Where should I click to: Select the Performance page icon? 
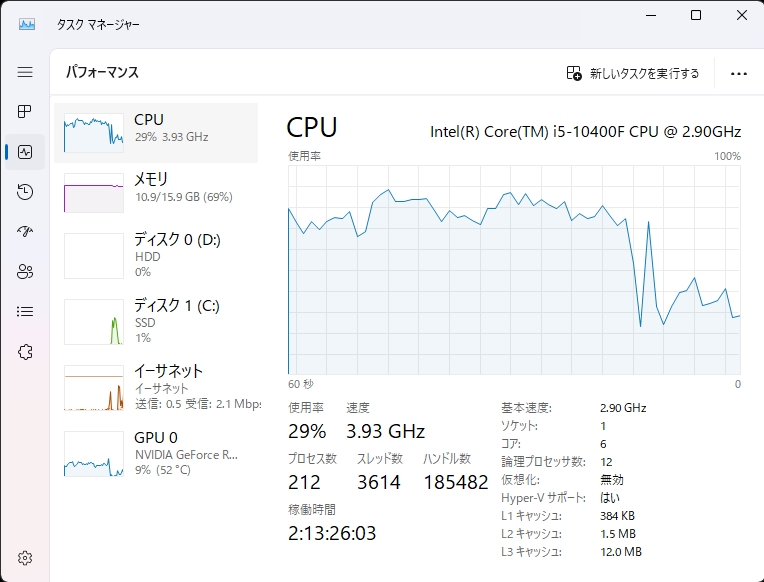(25, 152)
